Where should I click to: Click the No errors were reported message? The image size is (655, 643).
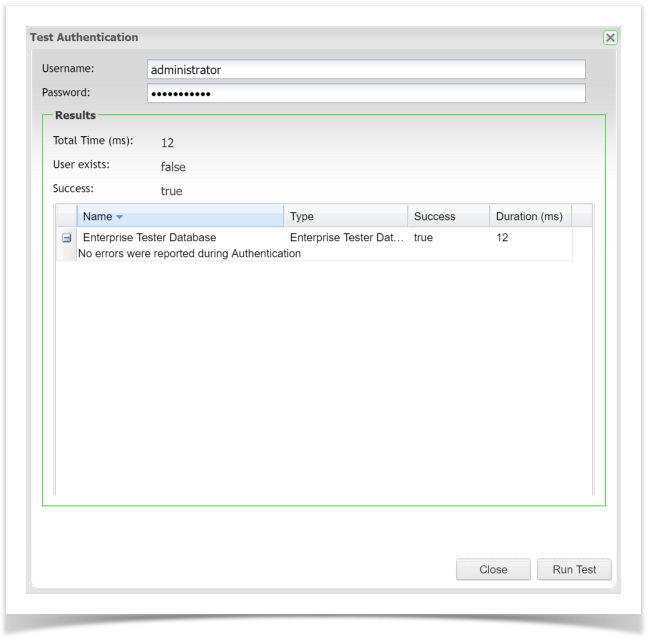[190, 253]
